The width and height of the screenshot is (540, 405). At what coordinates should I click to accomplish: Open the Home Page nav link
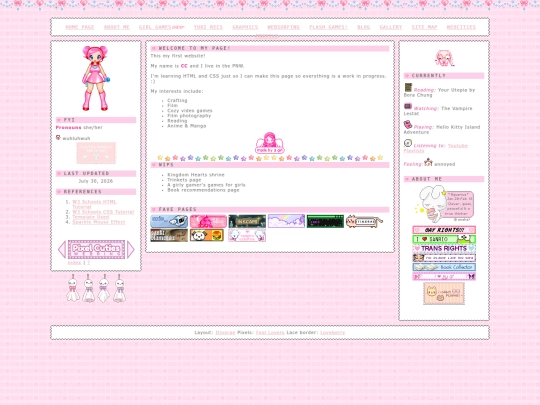(80, 27)
